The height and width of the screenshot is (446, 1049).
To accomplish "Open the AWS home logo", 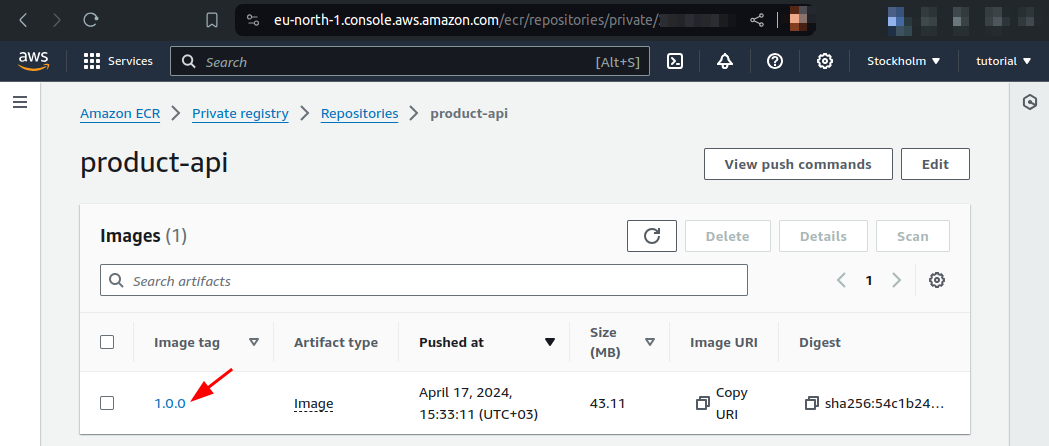I will (x=33, y=62).
